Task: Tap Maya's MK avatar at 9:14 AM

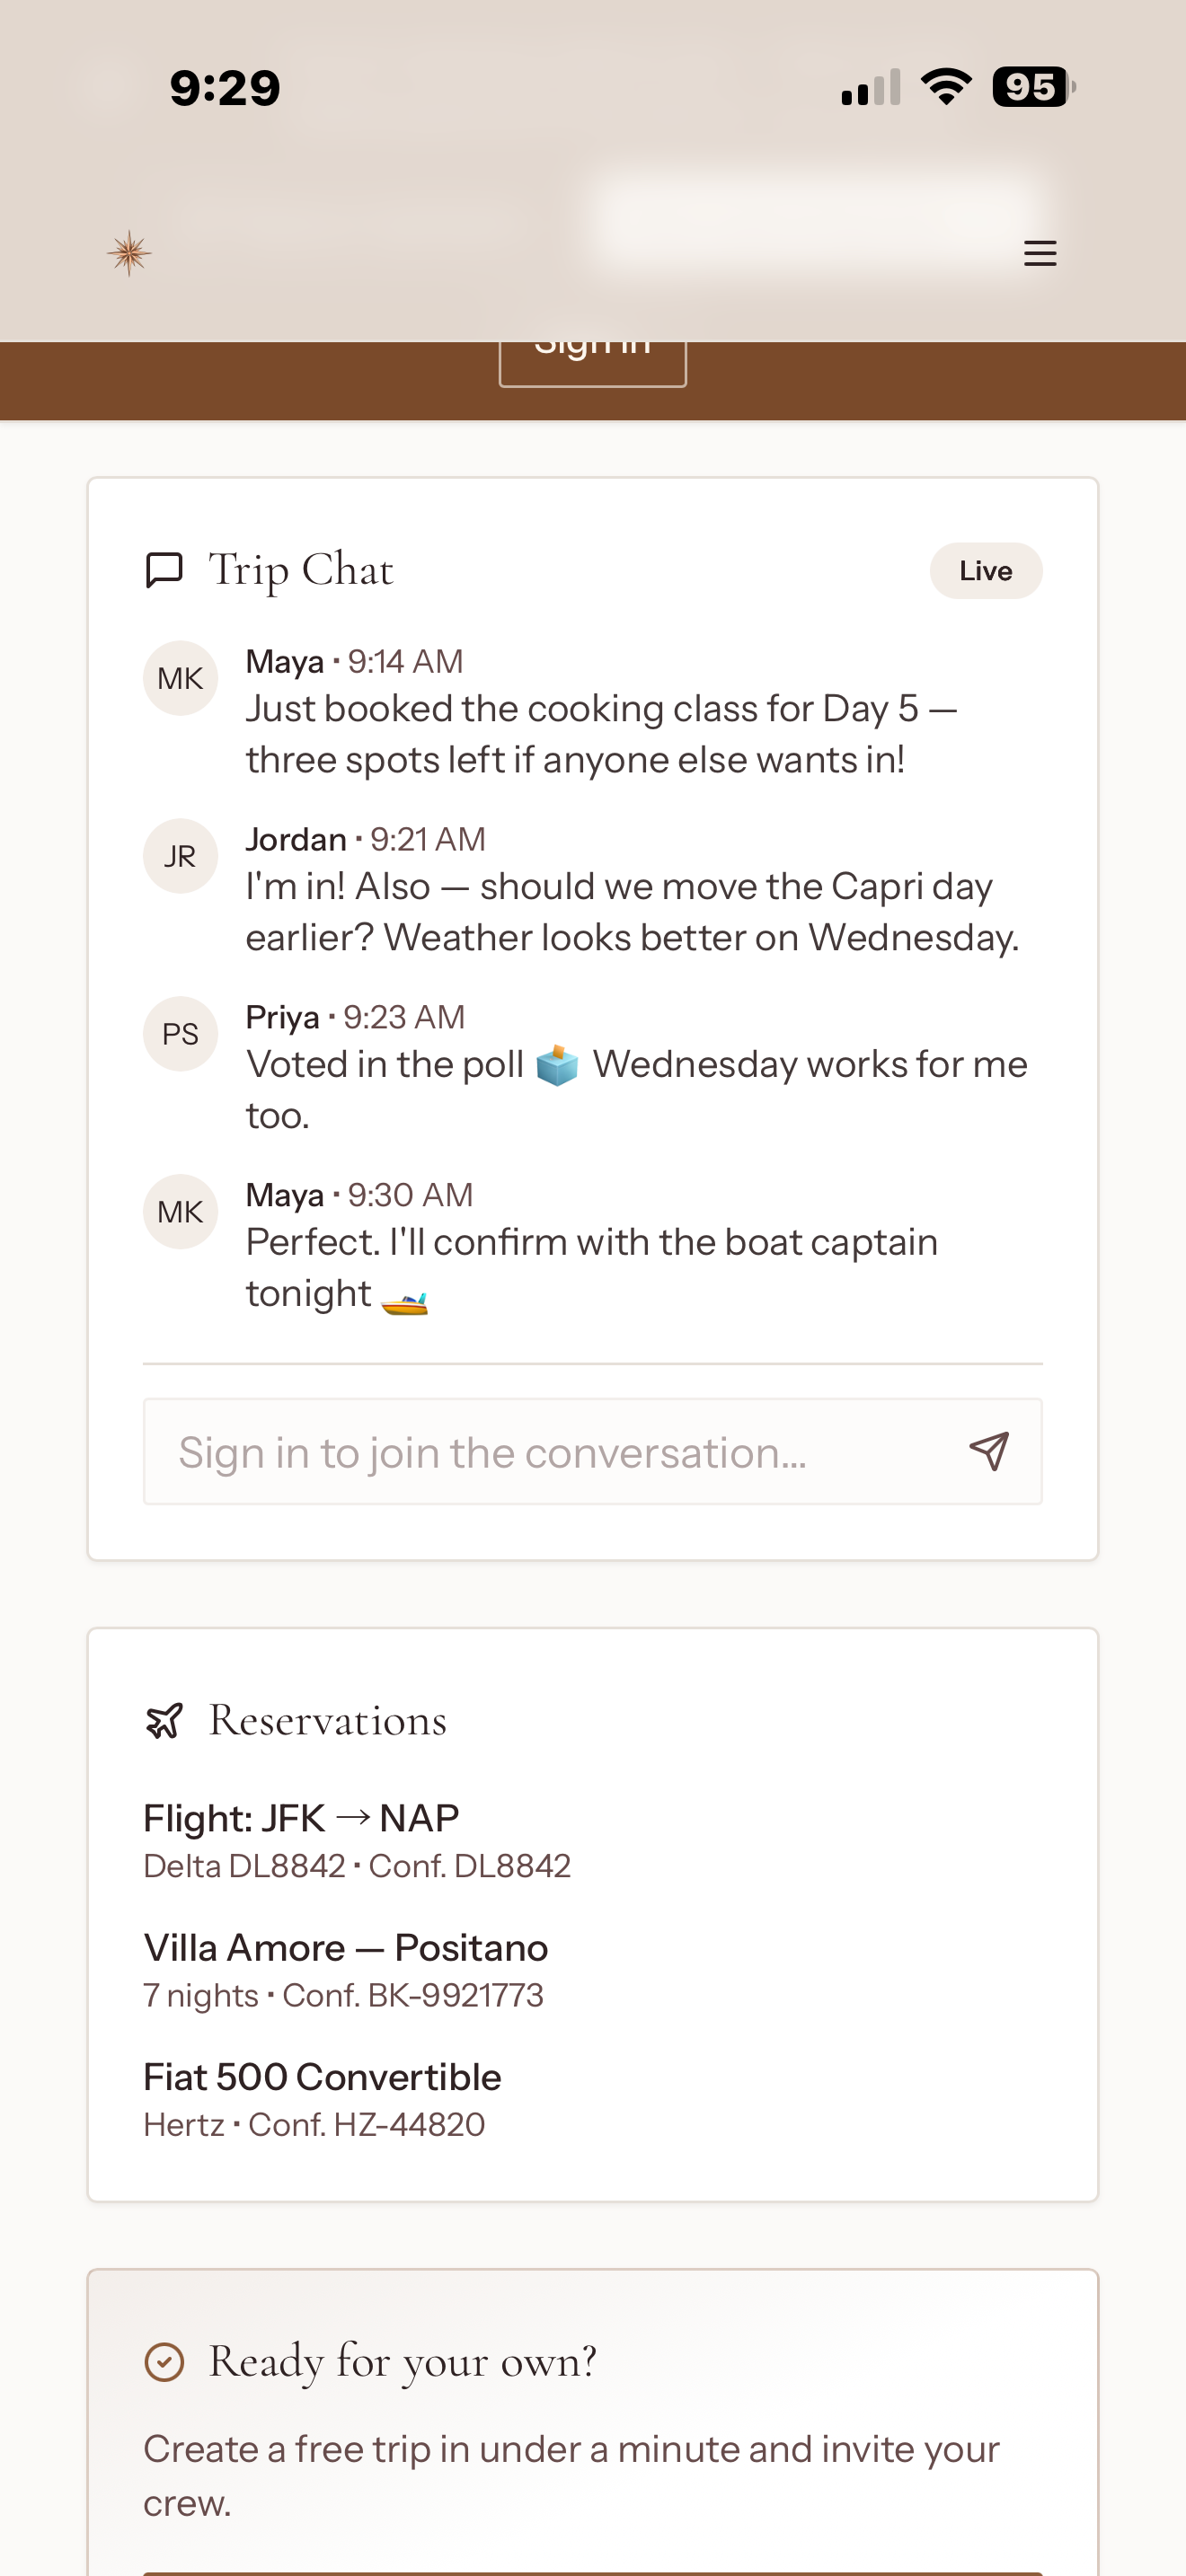Action: click(x=180, y=678)
